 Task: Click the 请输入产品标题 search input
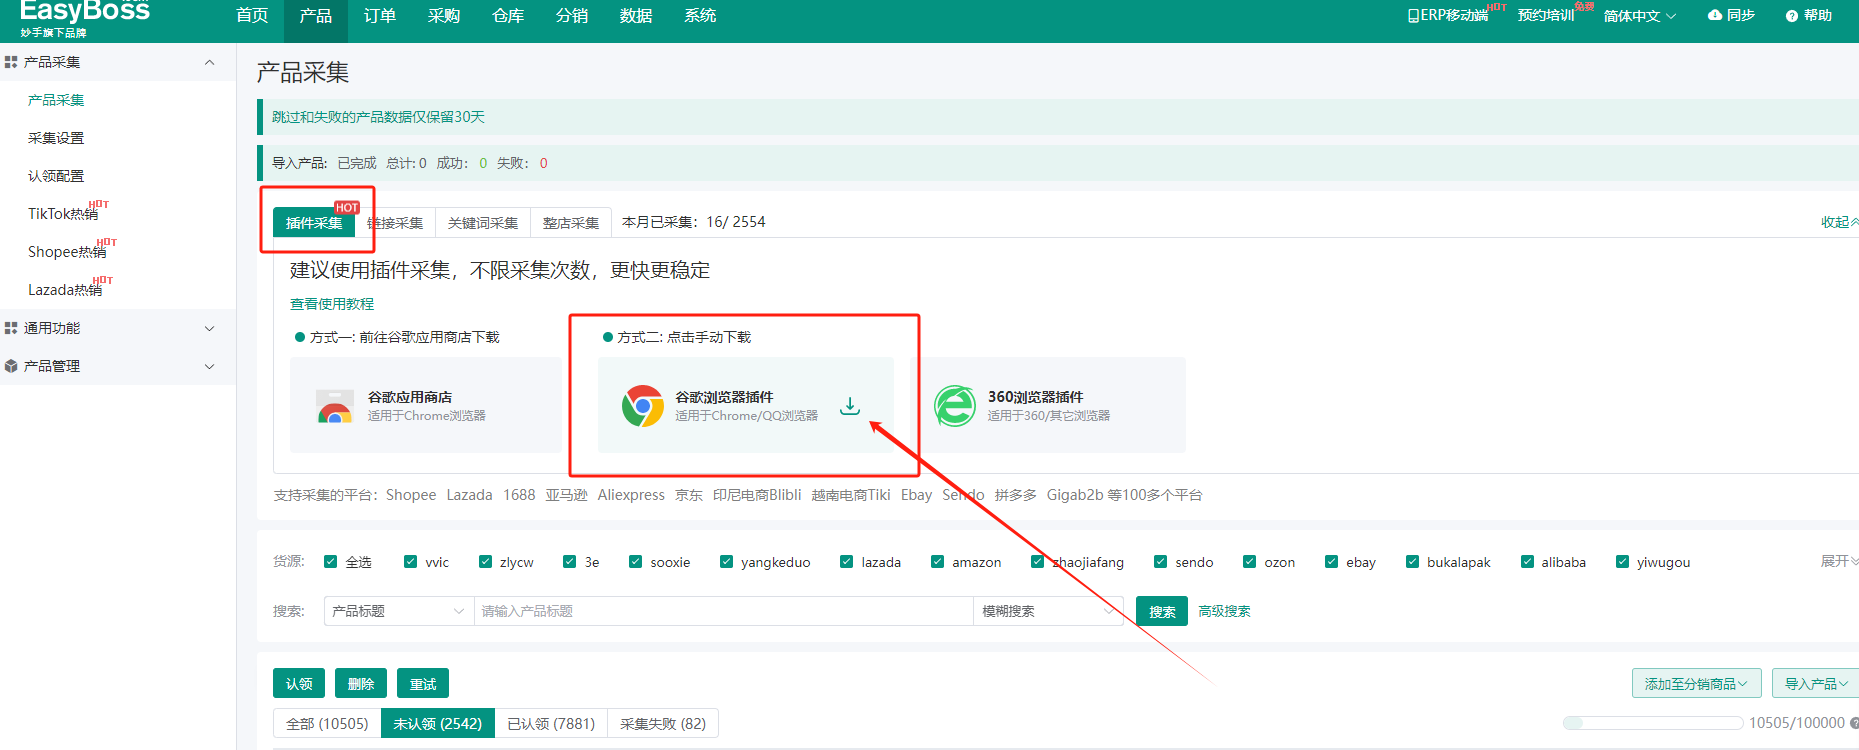pyautogui.click(x=724, y=611)
